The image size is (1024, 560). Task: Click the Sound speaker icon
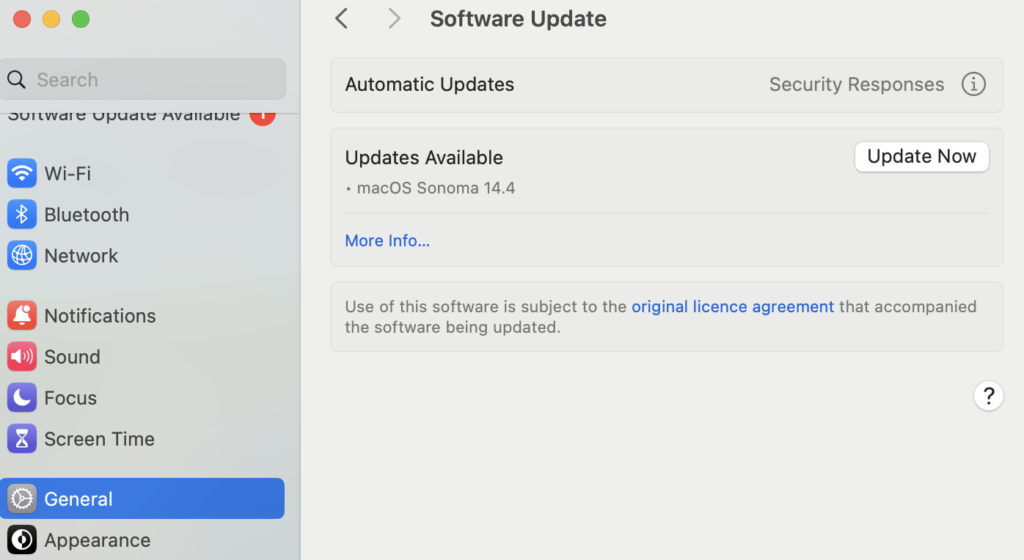[x=22, y=356]
